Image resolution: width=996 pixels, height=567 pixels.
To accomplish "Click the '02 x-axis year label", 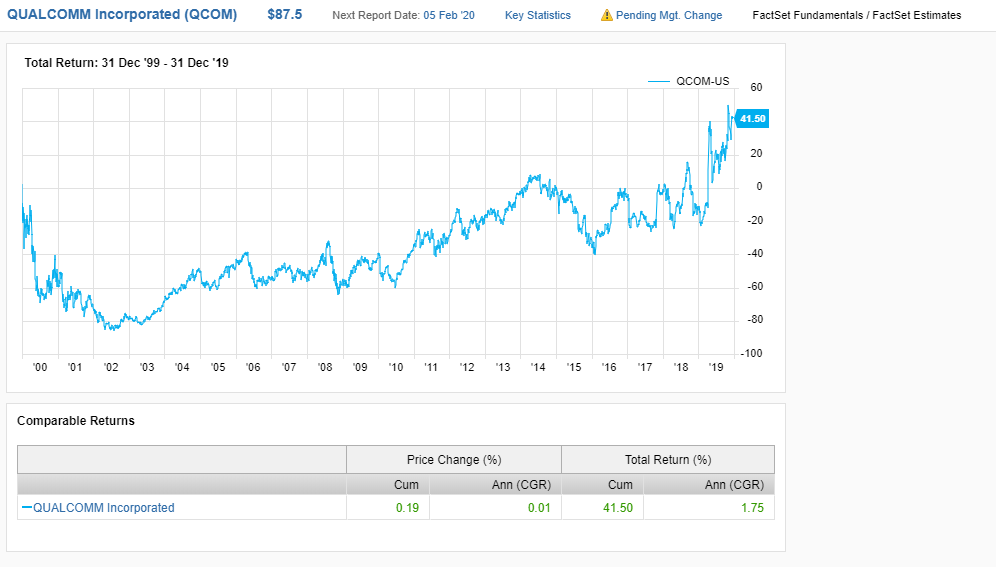I will (111, 367).
